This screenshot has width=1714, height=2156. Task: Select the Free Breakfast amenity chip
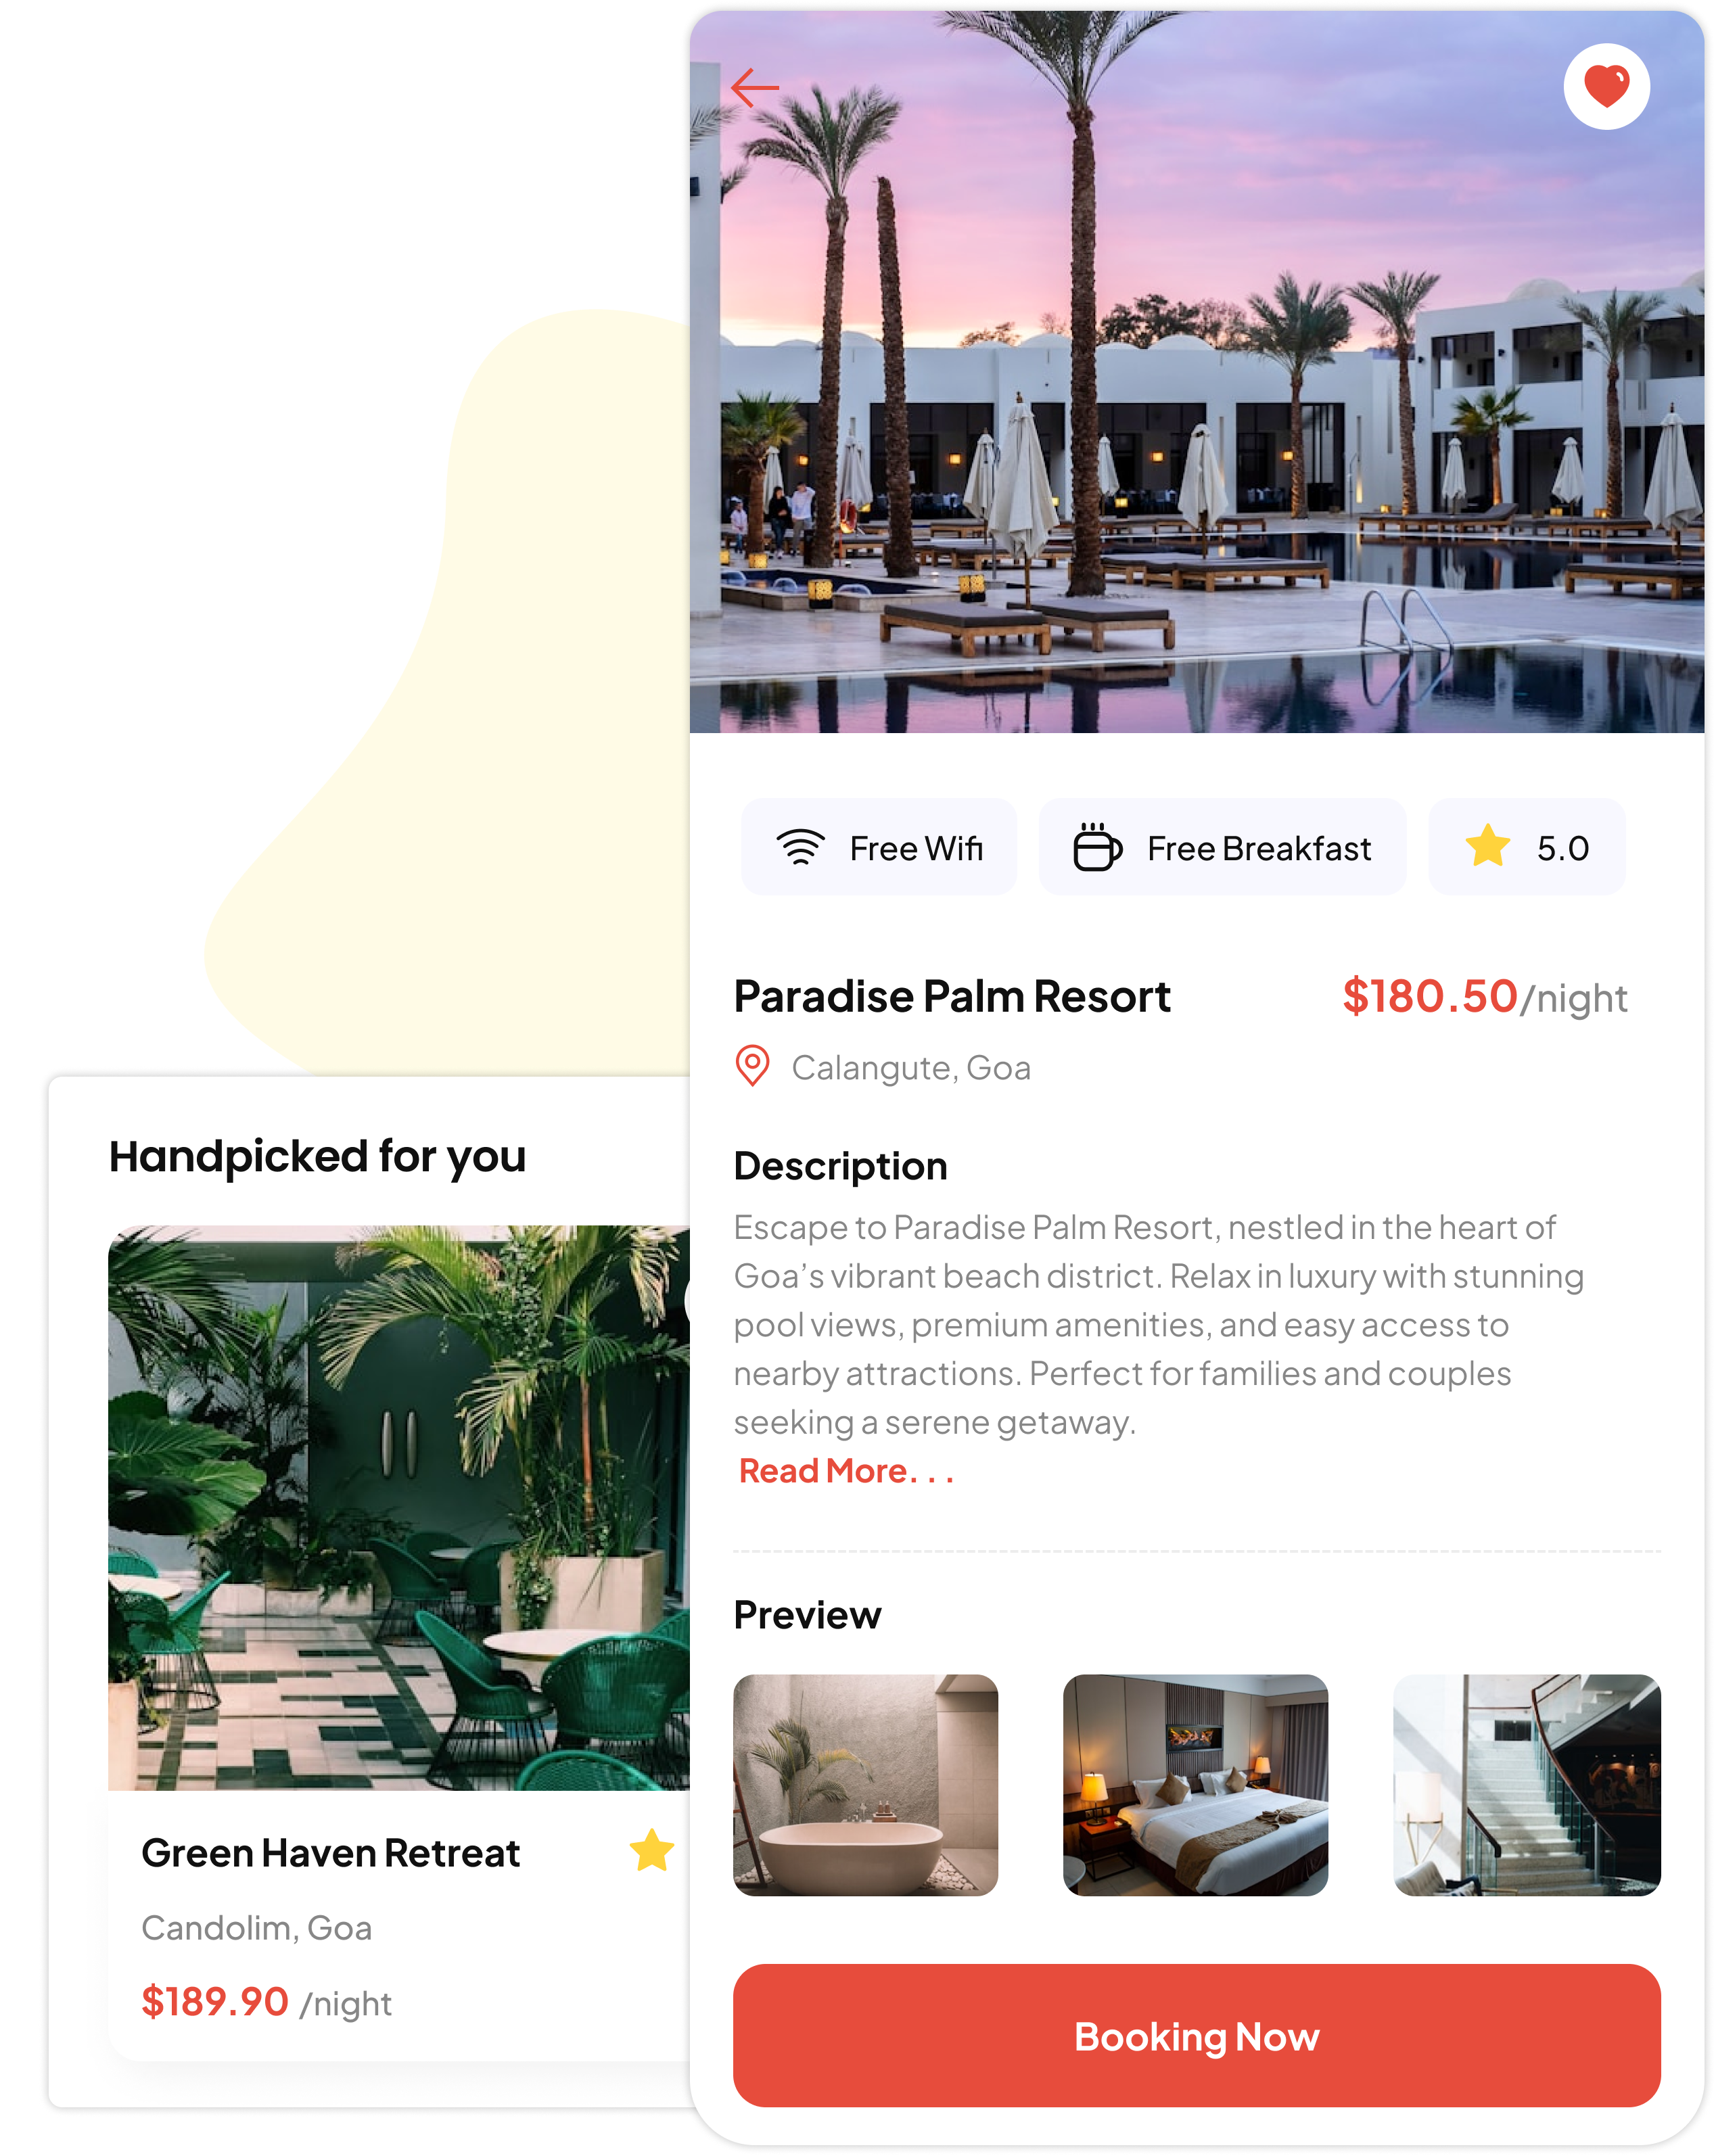[x=1222, y=847]
